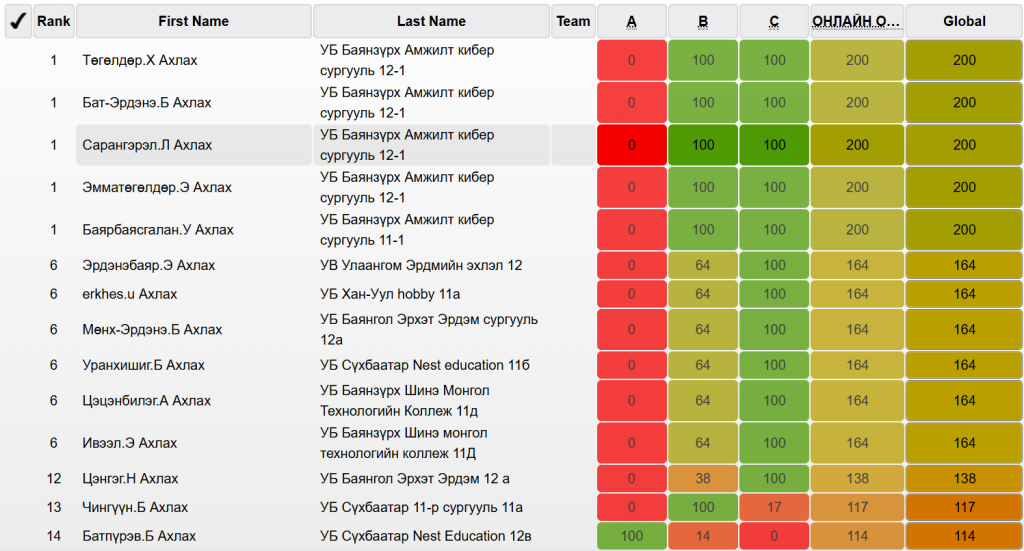Click the Team column header
The width and height of the screenshot is (1024, 551).
point(573,21)
